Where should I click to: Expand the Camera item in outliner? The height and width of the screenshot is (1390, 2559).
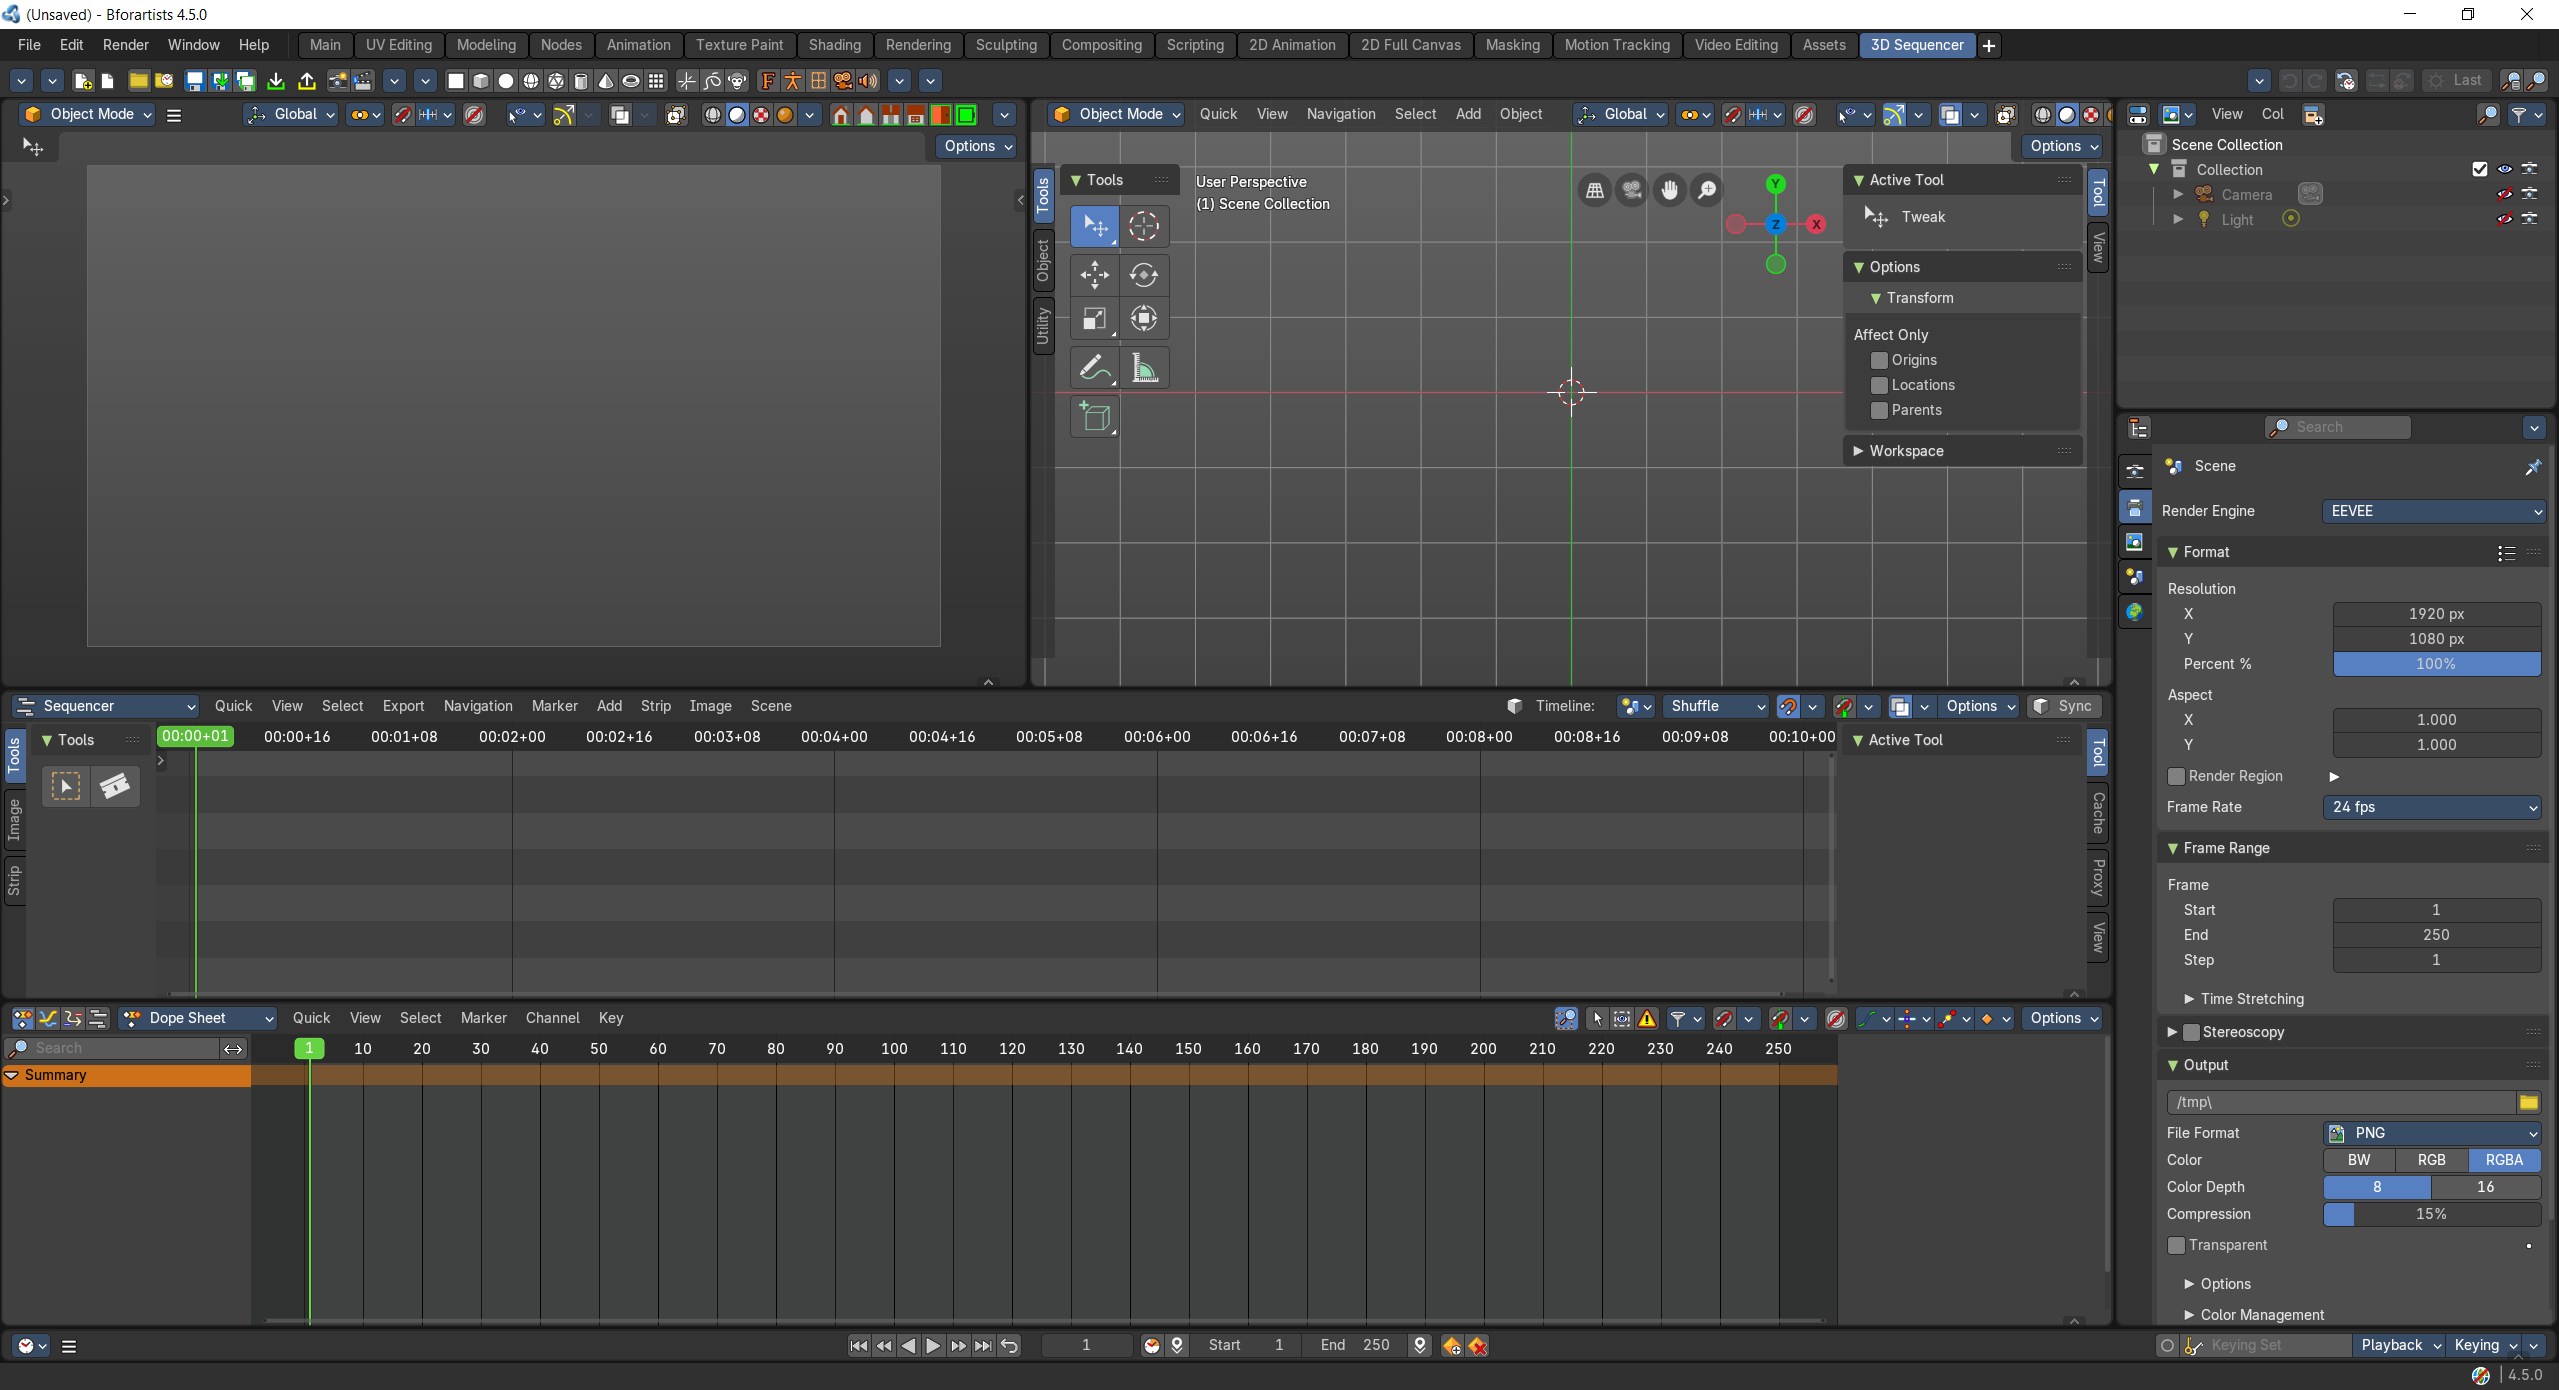tap(2178, 194)
